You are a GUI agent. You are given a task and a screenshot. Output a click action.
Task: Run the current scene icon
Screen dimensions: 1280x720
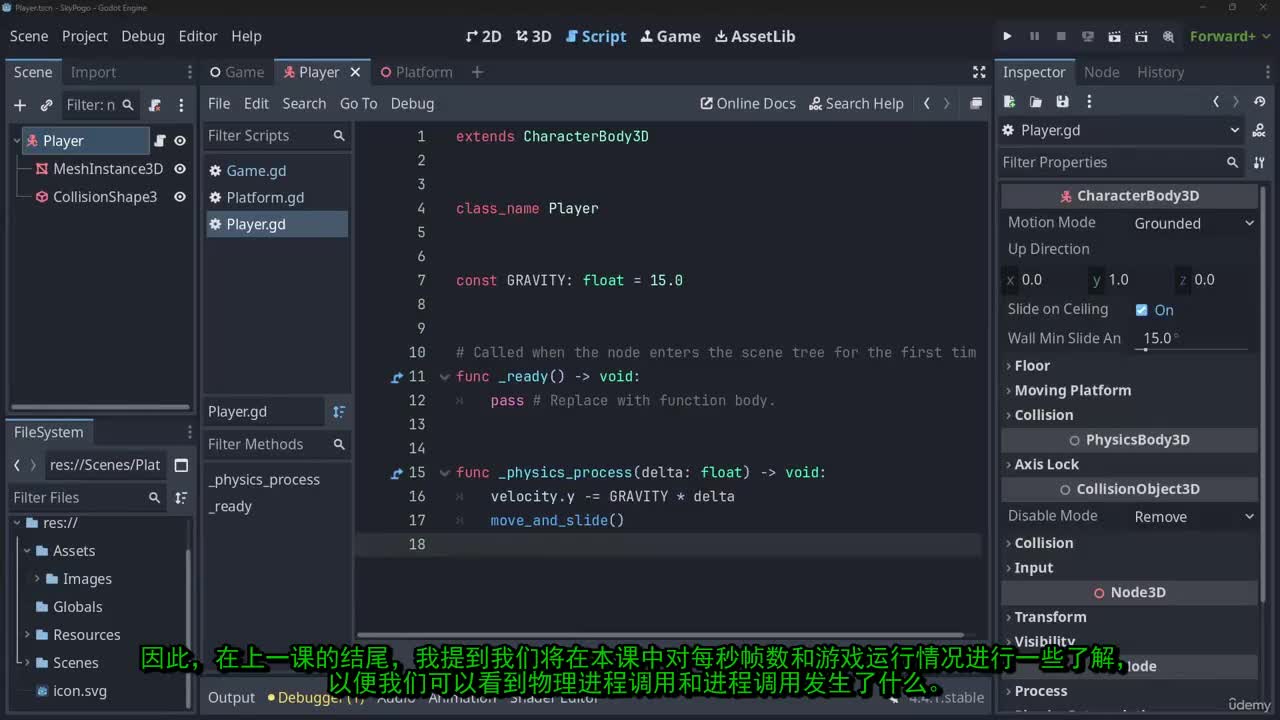[x=1115, y=36]
